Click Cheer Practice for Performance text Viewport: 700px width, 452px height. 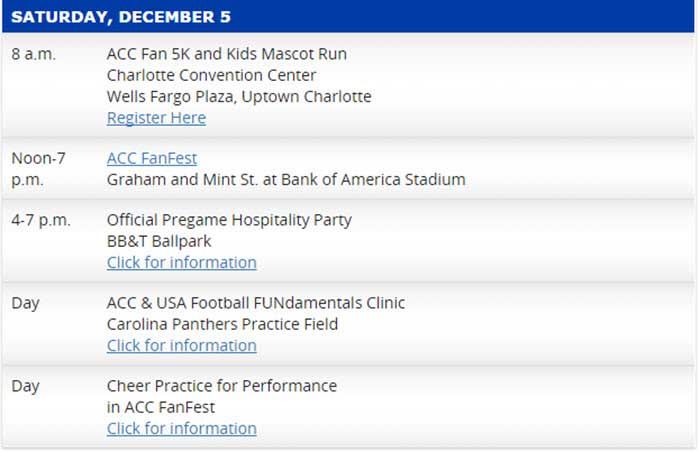click(x=222, y=386)
